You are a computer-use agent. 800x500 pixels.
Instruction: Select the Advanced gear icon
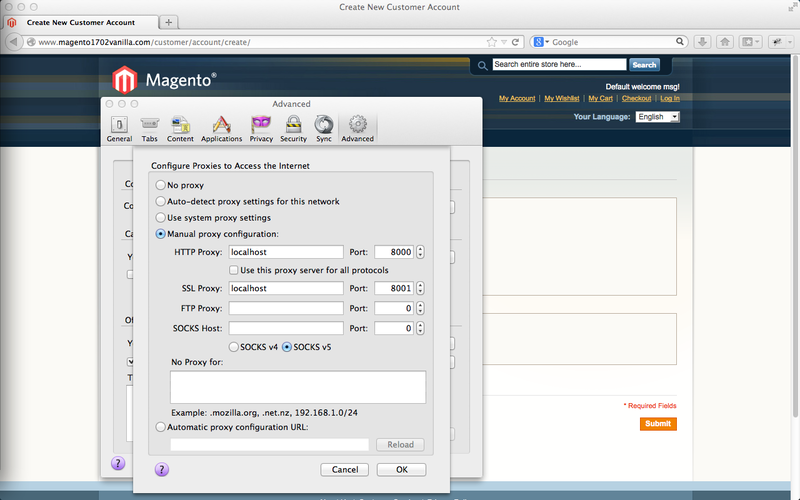pyautogui.click(x=358, y=125)
